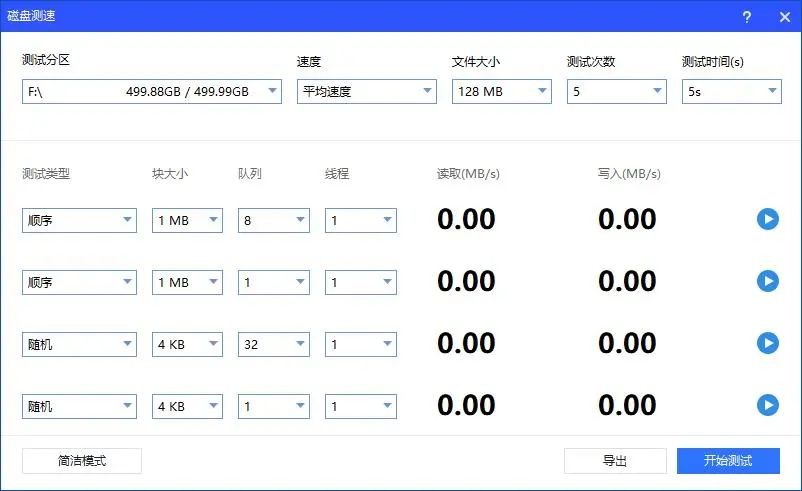Open third row 随机 test type dropdown
This screenshot has height=491, width=802.
pos(79,345)
